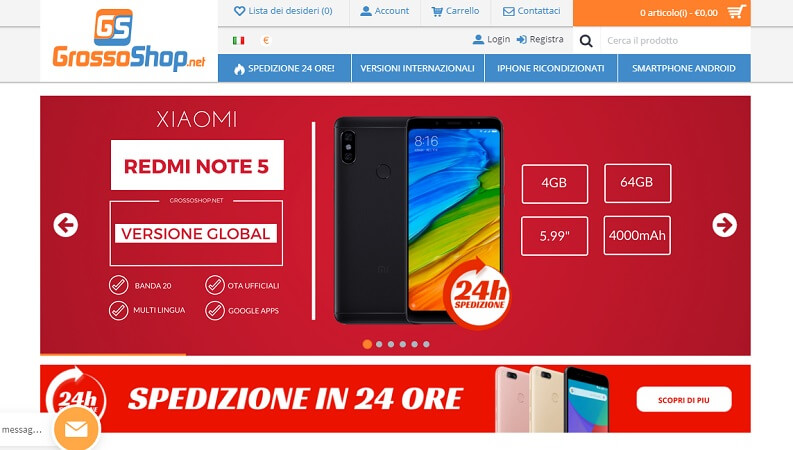Image resolution: width=793 pixels, height=450 pixels.
Task: Focus the Cerca il prodotto search field
Action: [x=675, y=40]
